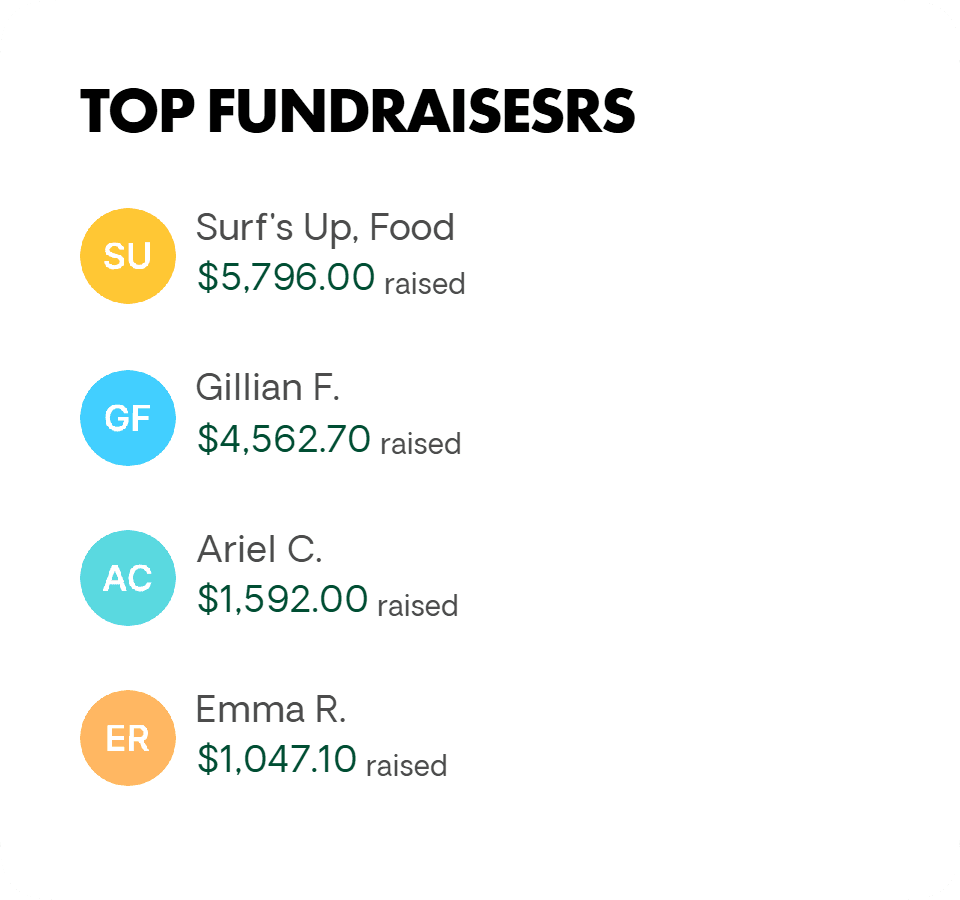Click 'raised' label beside Emma's amount

[407, 766]
